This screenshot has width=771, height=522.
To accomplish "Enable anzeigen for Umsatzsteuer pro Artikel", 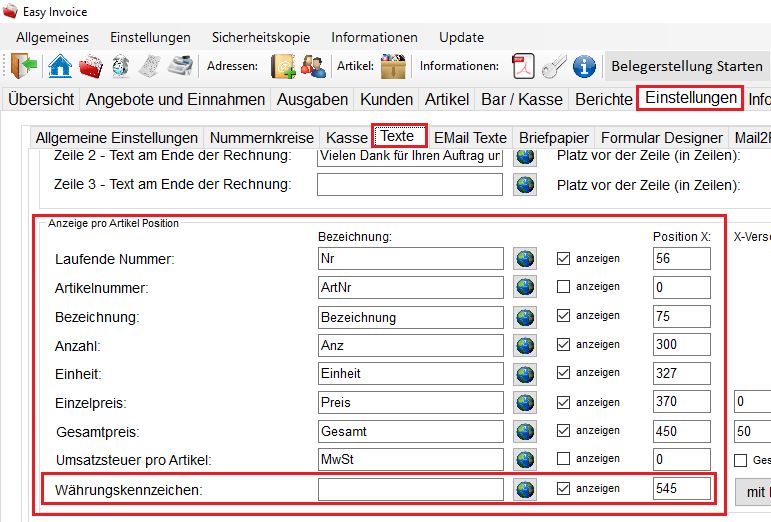I will tap(562, 460).
